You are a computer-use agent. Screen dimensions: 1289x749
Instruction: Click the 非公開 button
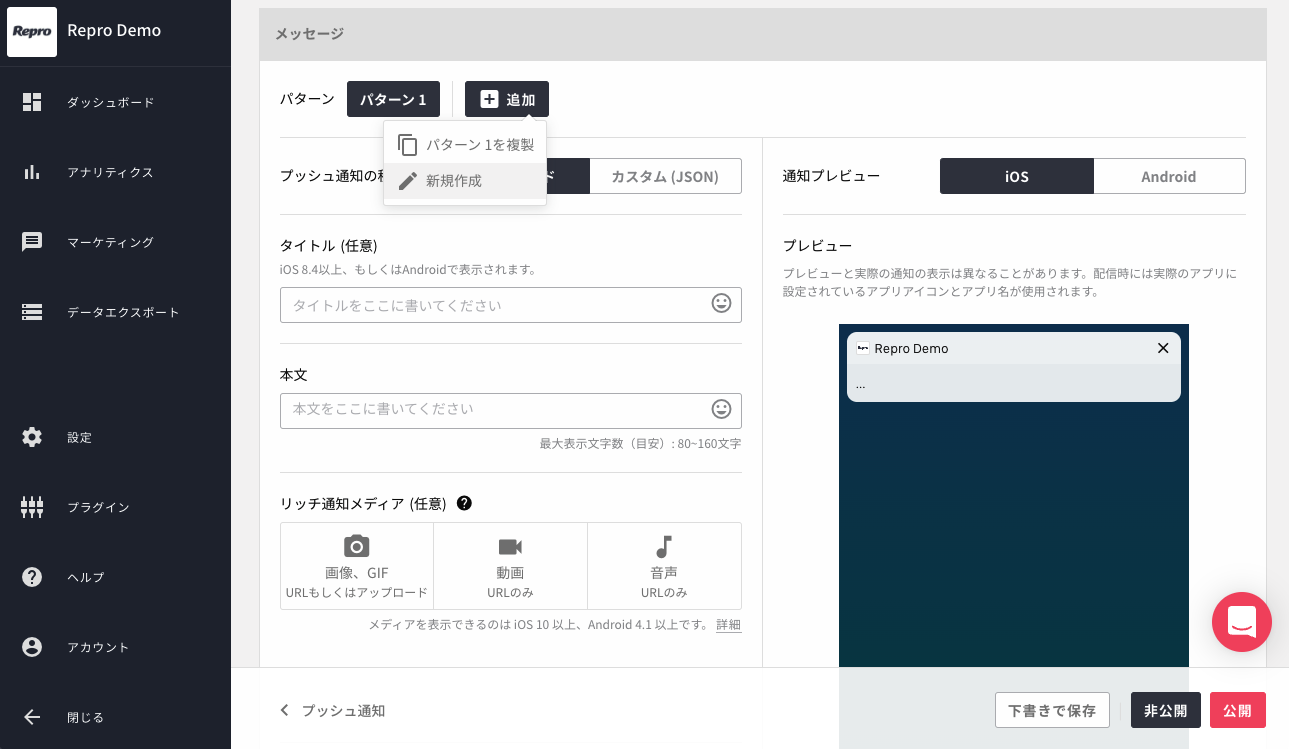[1166, 710]
